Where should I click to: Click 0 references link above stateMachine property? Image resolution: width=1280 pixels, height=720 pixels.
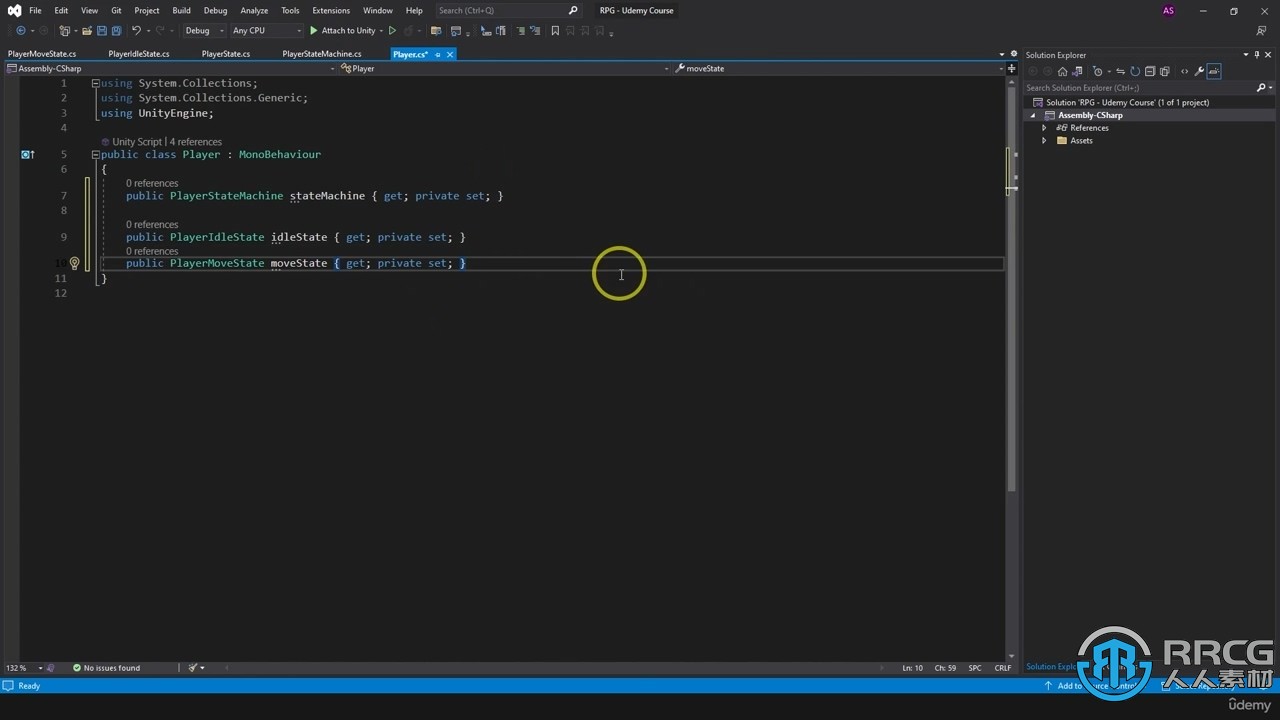pos(152,183)
